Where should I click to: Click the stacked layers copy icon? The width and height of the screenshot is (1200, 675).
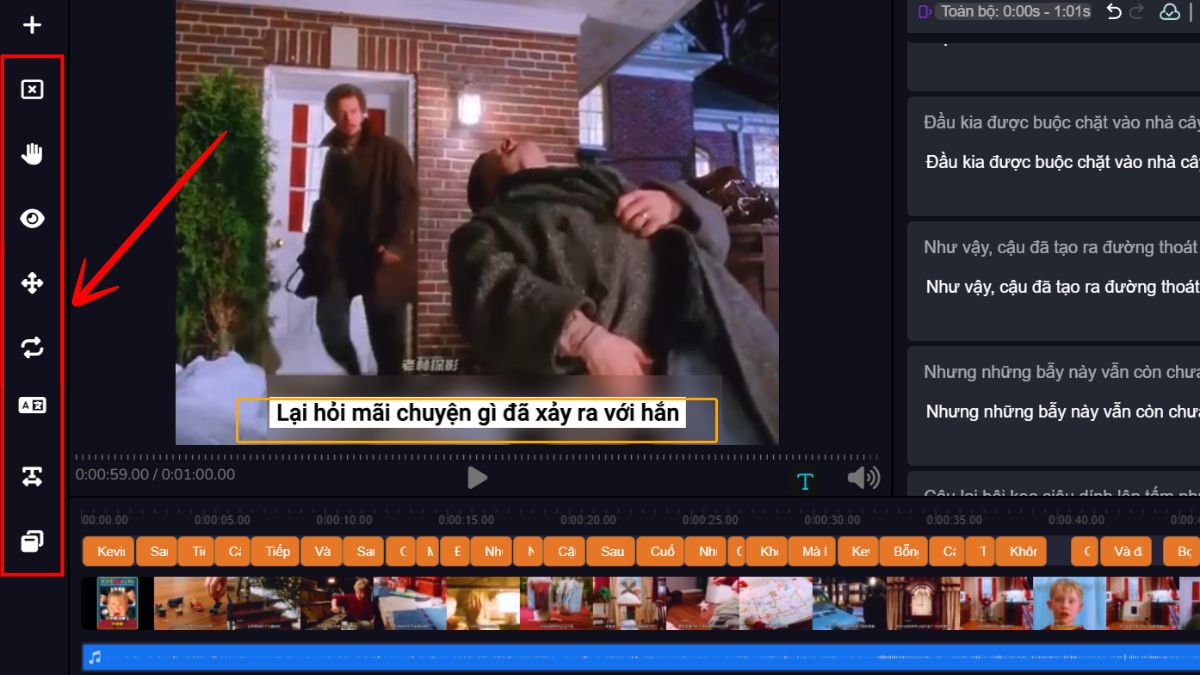[x=32, y=541]
